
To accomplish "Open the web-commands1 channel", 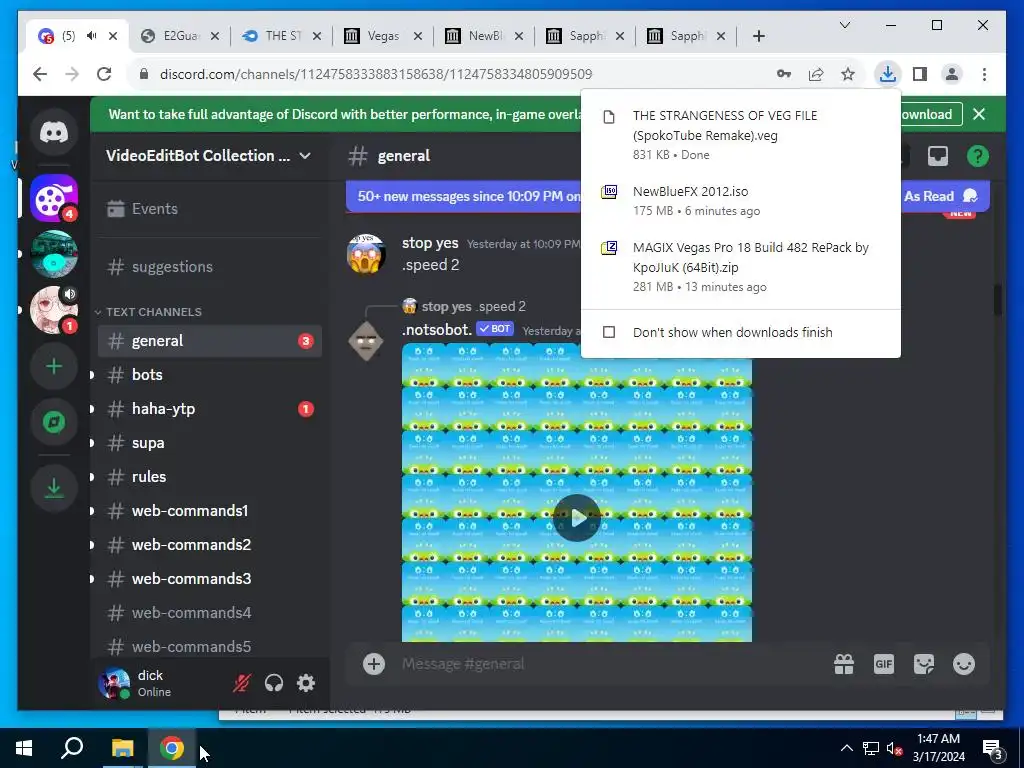I will (209, 511).
